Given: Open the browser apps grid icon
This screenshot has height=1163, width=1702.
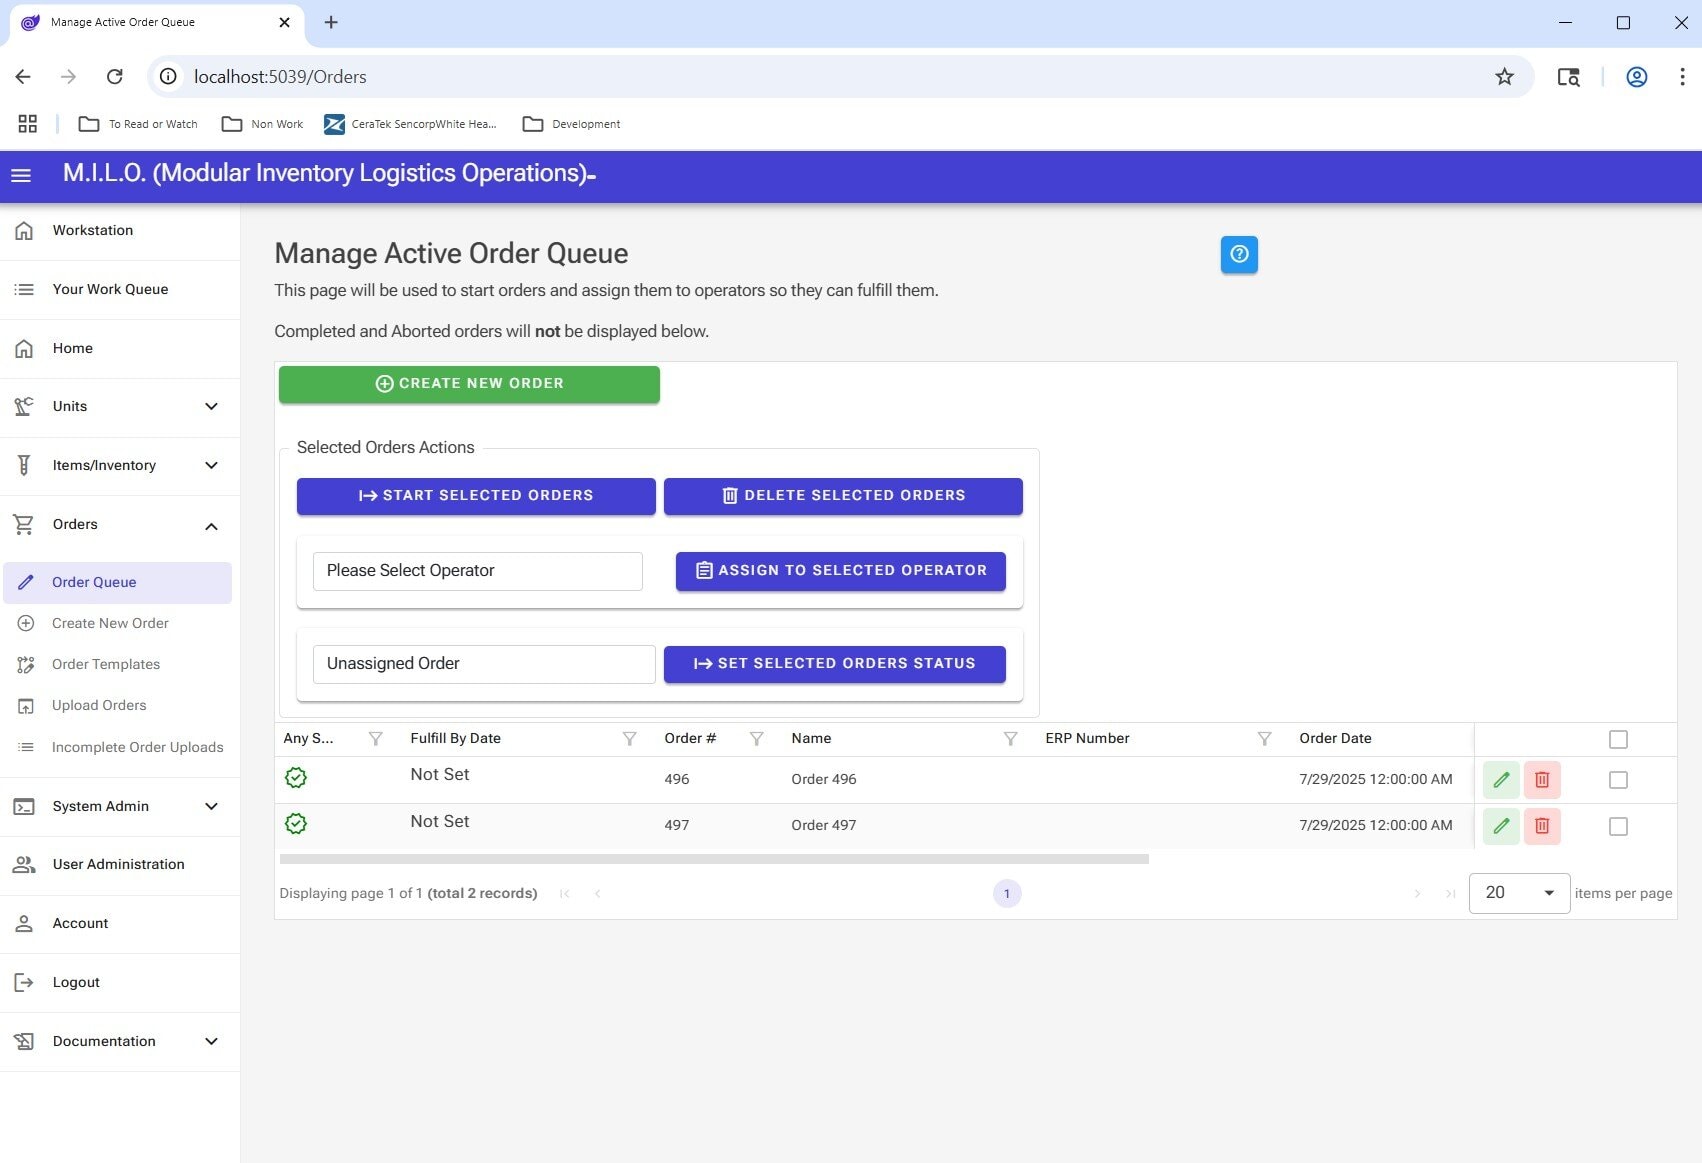Looking at the screenshot, I should point(28,124).
